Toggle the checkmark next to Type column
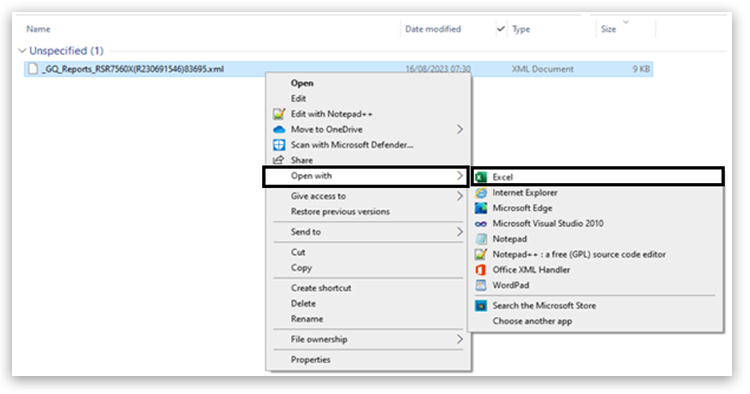Viewport: 750px width, 394px height. point(501,29)
